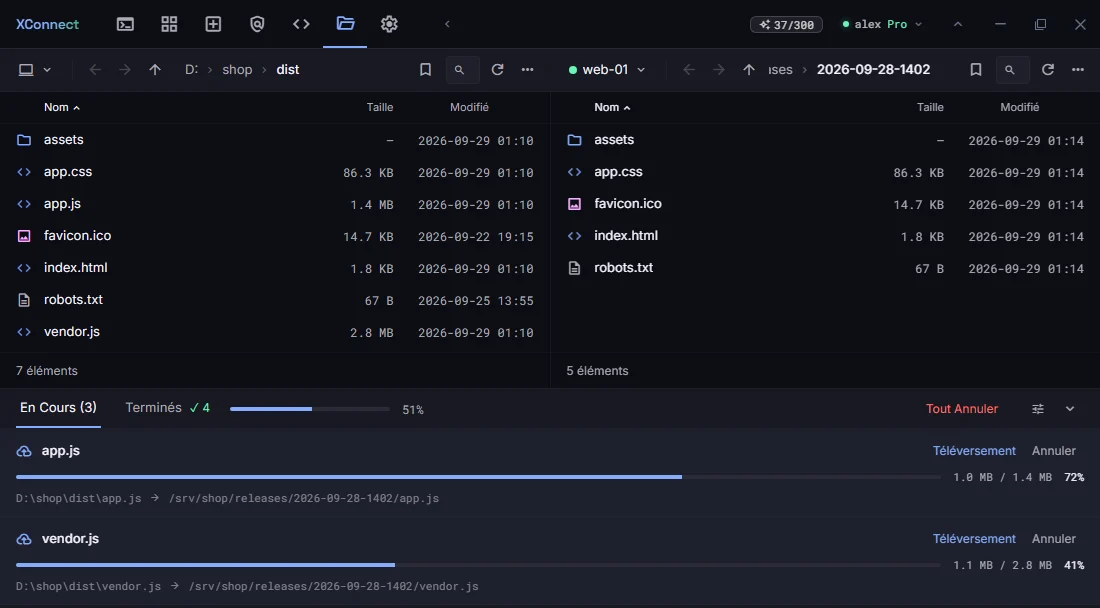
Task: Open settings gear in top bar
Action: (389, 25)
